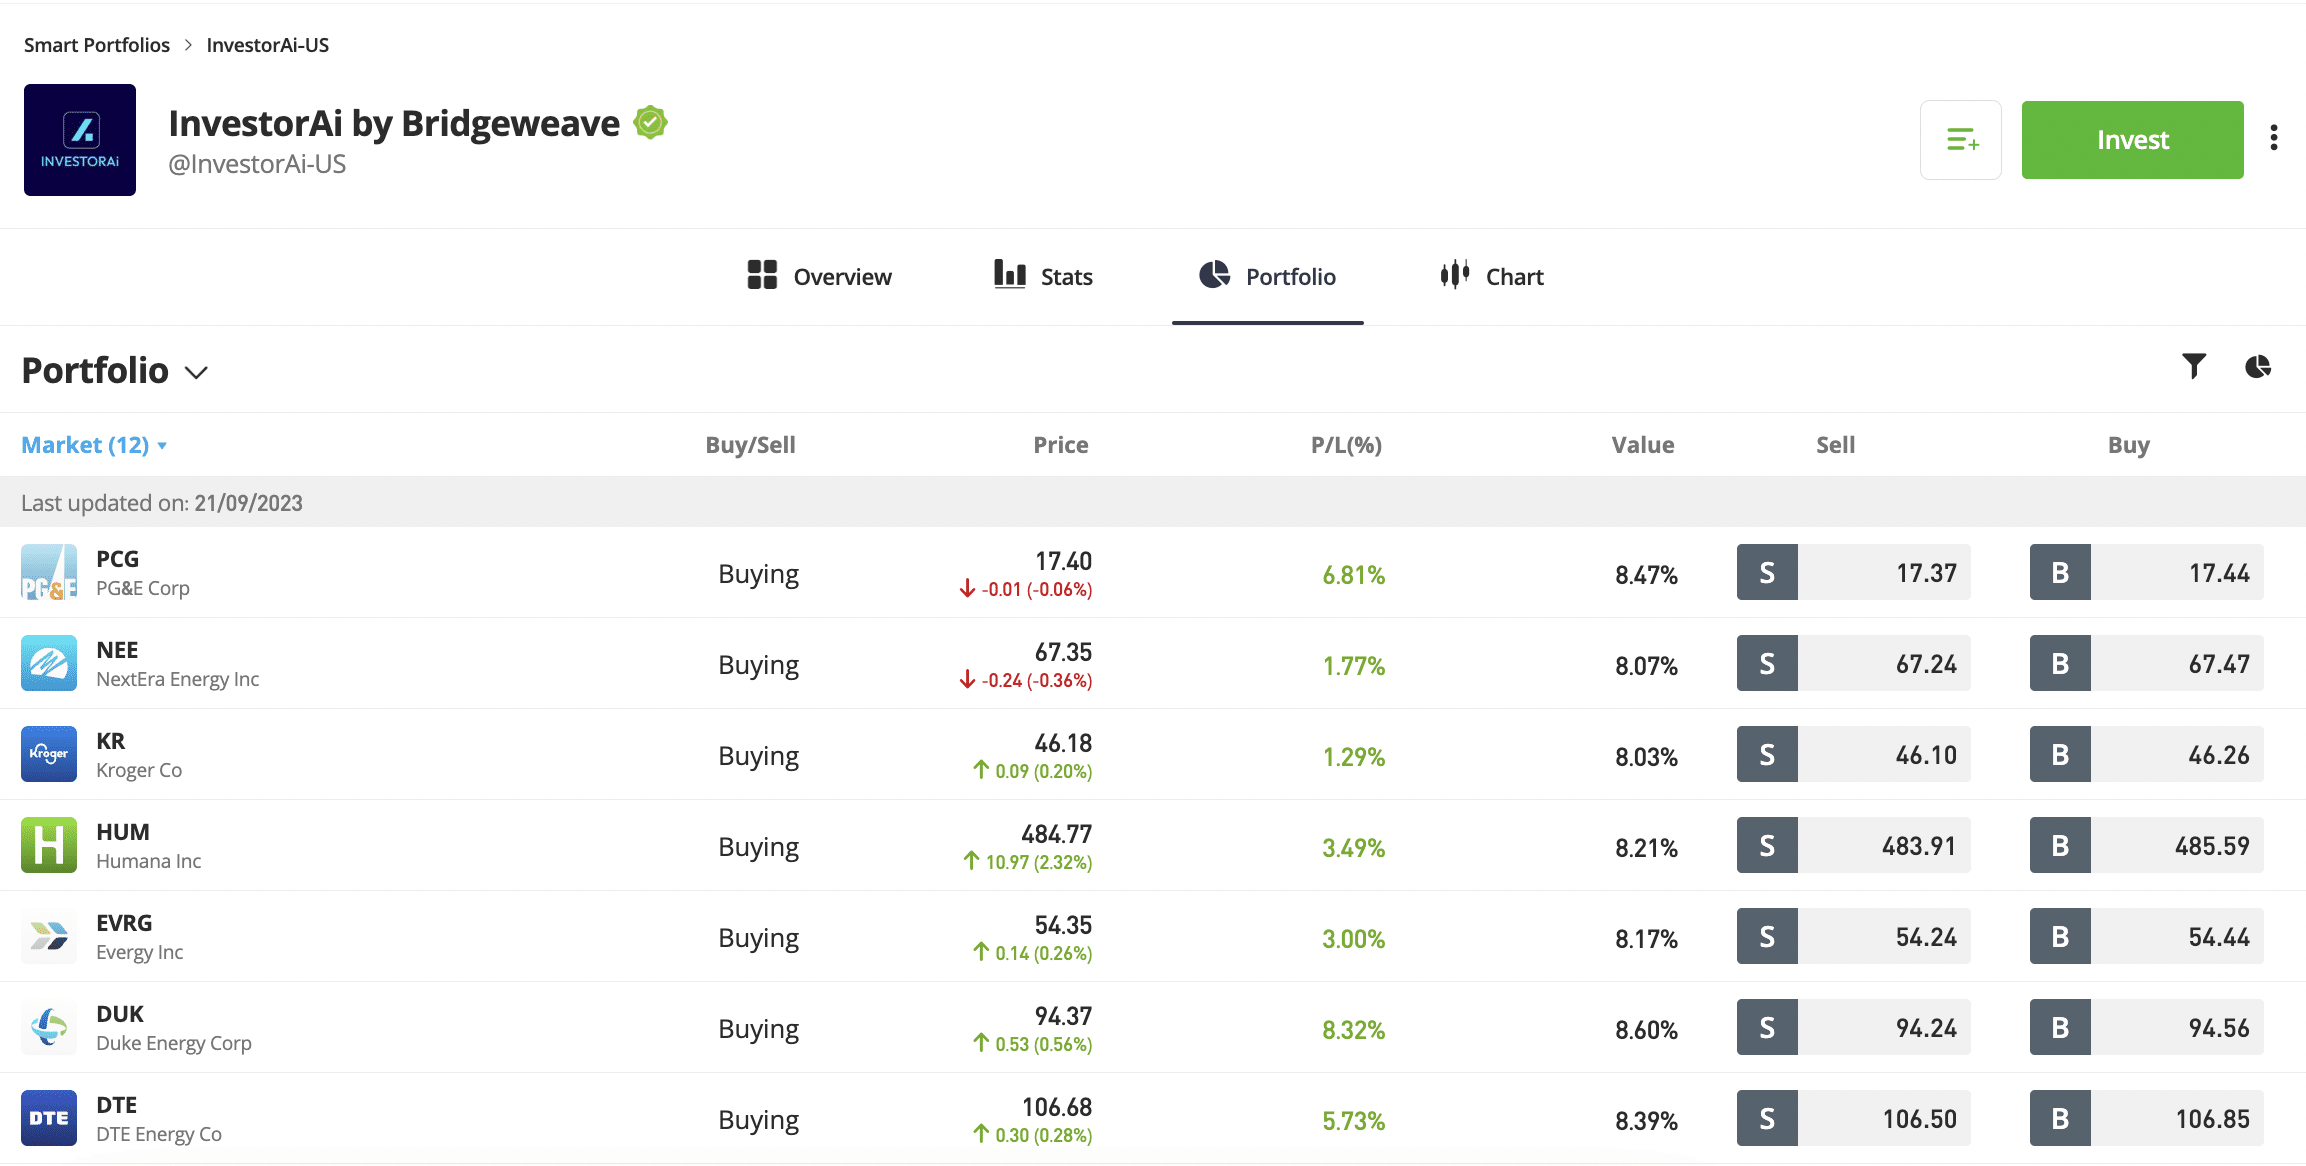Click the Buy/Sell column header
Screen dimensions: 2306x1166
[750, 445]
